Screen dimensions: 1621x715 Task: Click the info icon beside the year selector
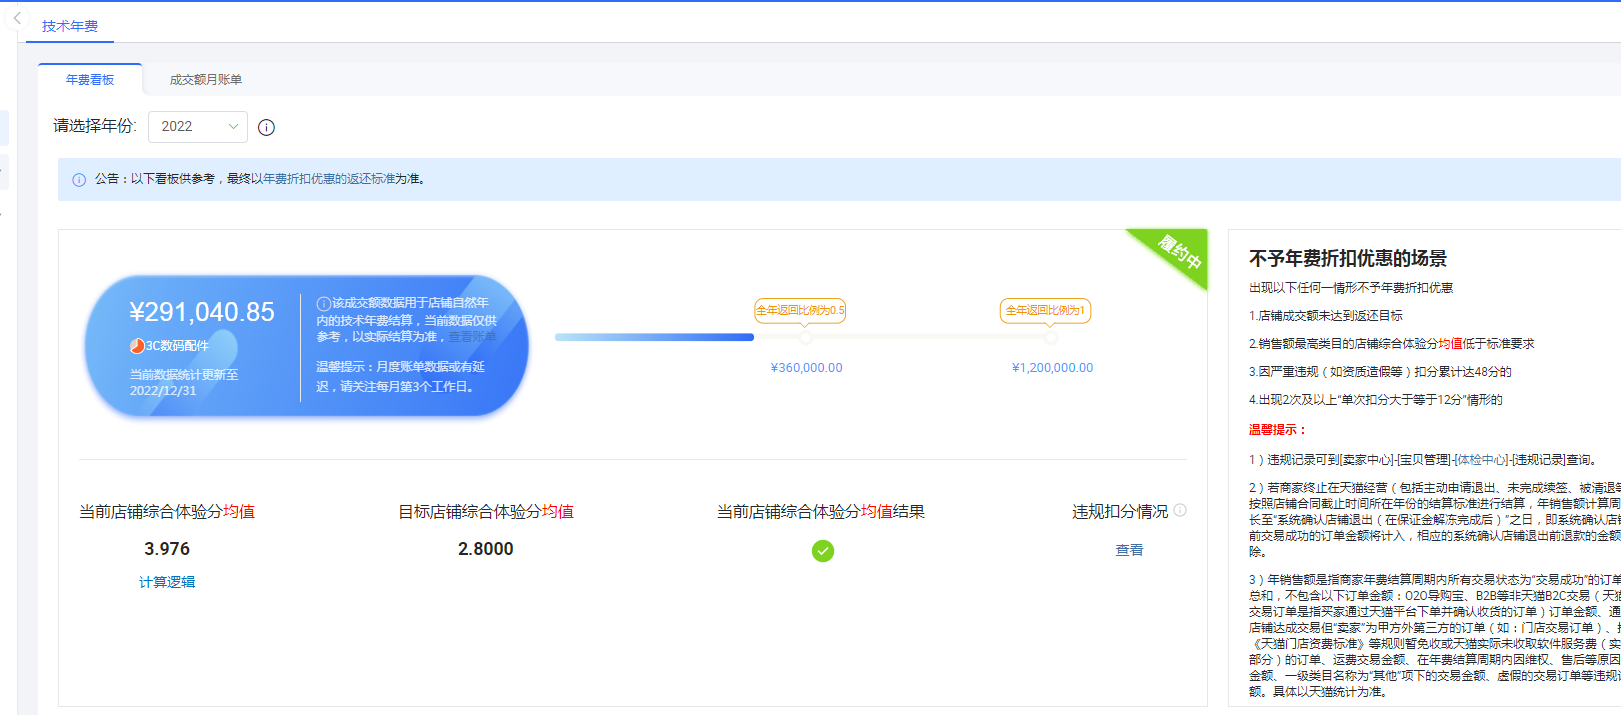tap(266, 127)
